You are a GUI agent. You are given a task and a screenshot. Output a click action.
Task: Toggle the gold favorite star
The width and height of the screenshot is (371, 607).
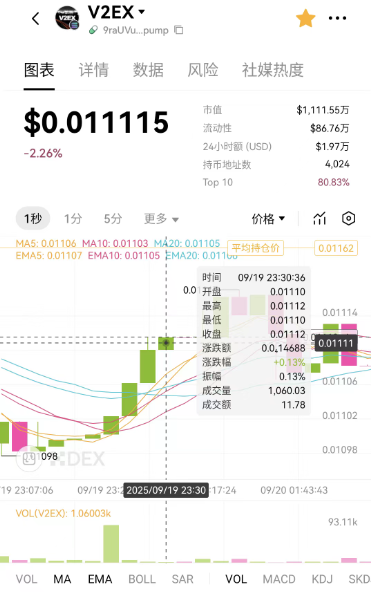pyautogui.click(x=306, y=18)
